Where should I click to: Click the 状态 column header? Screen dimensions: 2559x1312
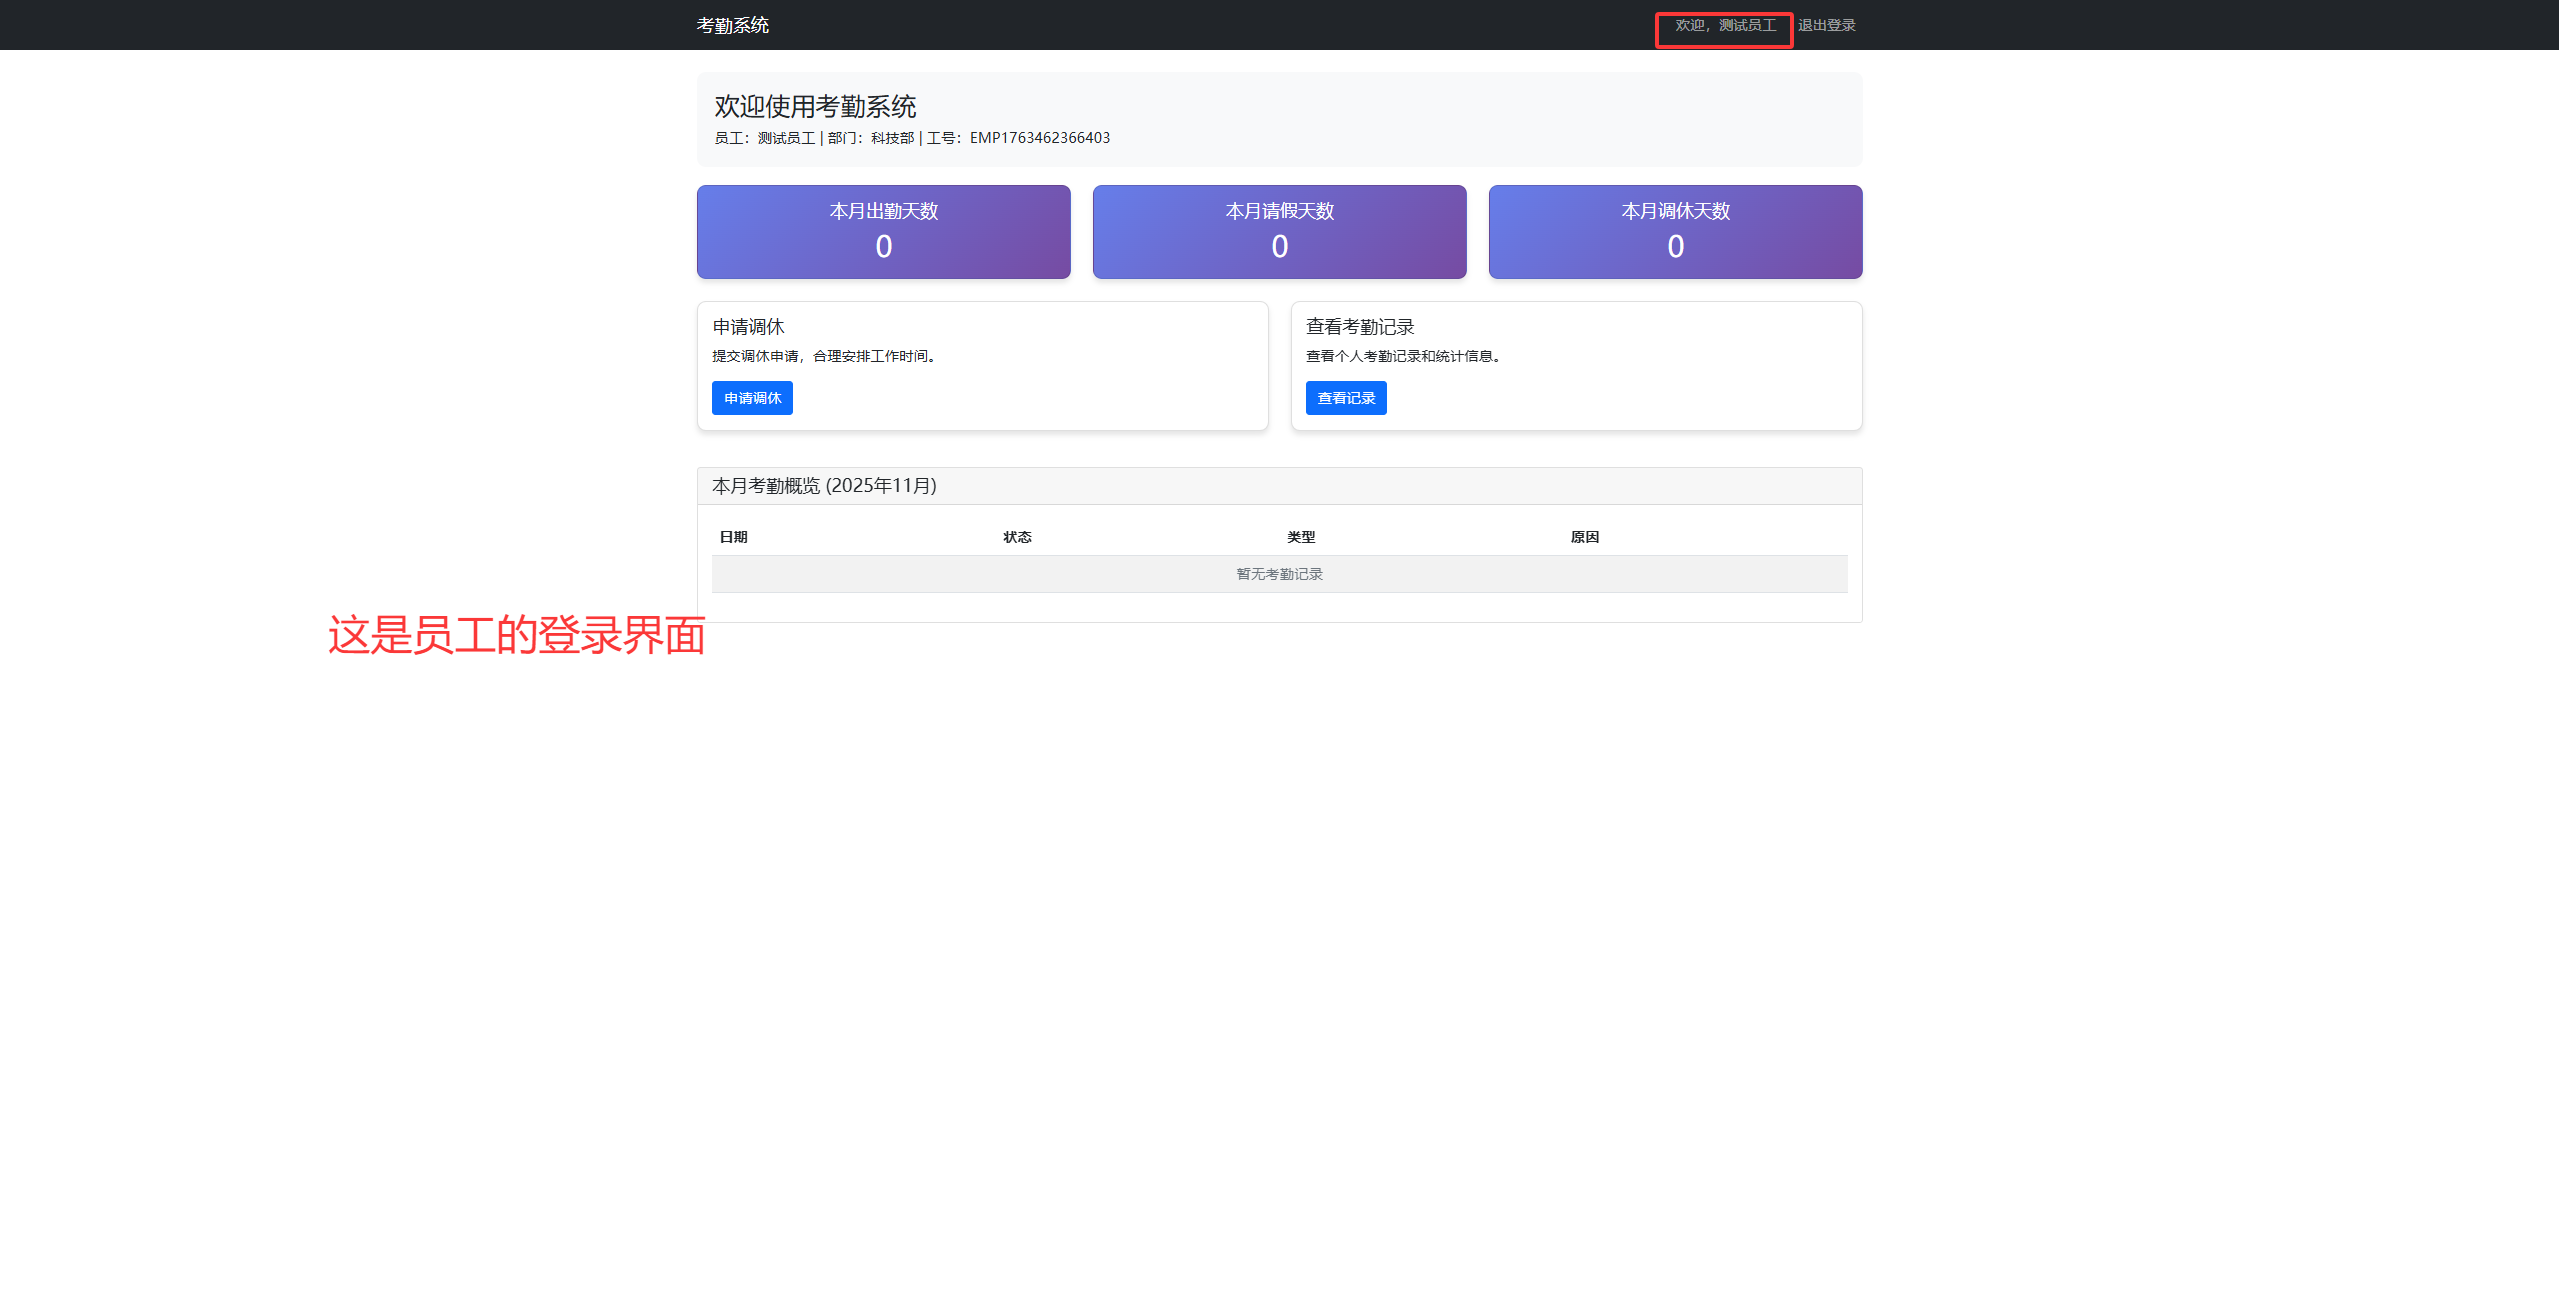coord(1017,537)
